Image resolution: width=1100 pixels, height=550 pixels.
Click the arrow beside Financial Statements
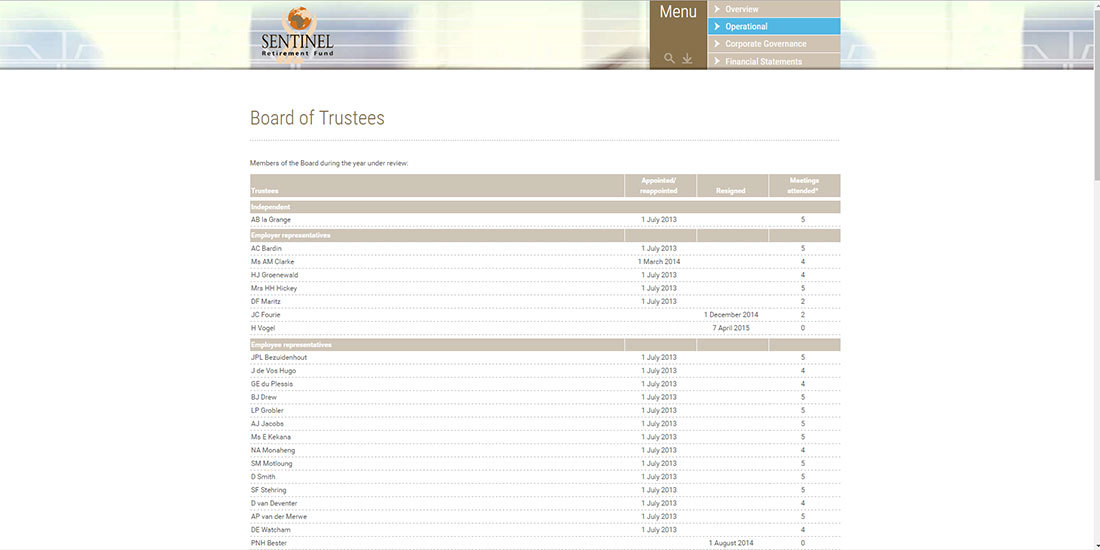tap(716, 61)
